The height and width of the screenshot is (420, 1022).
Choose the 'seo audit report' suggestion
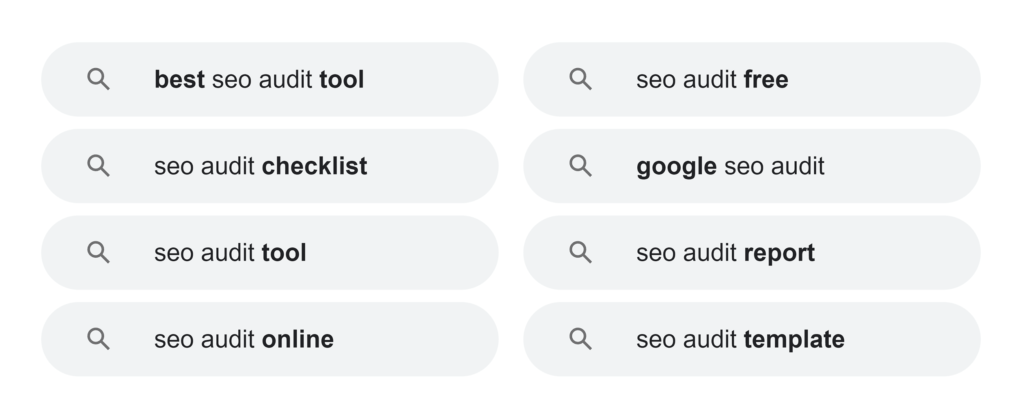pos(725,253)
